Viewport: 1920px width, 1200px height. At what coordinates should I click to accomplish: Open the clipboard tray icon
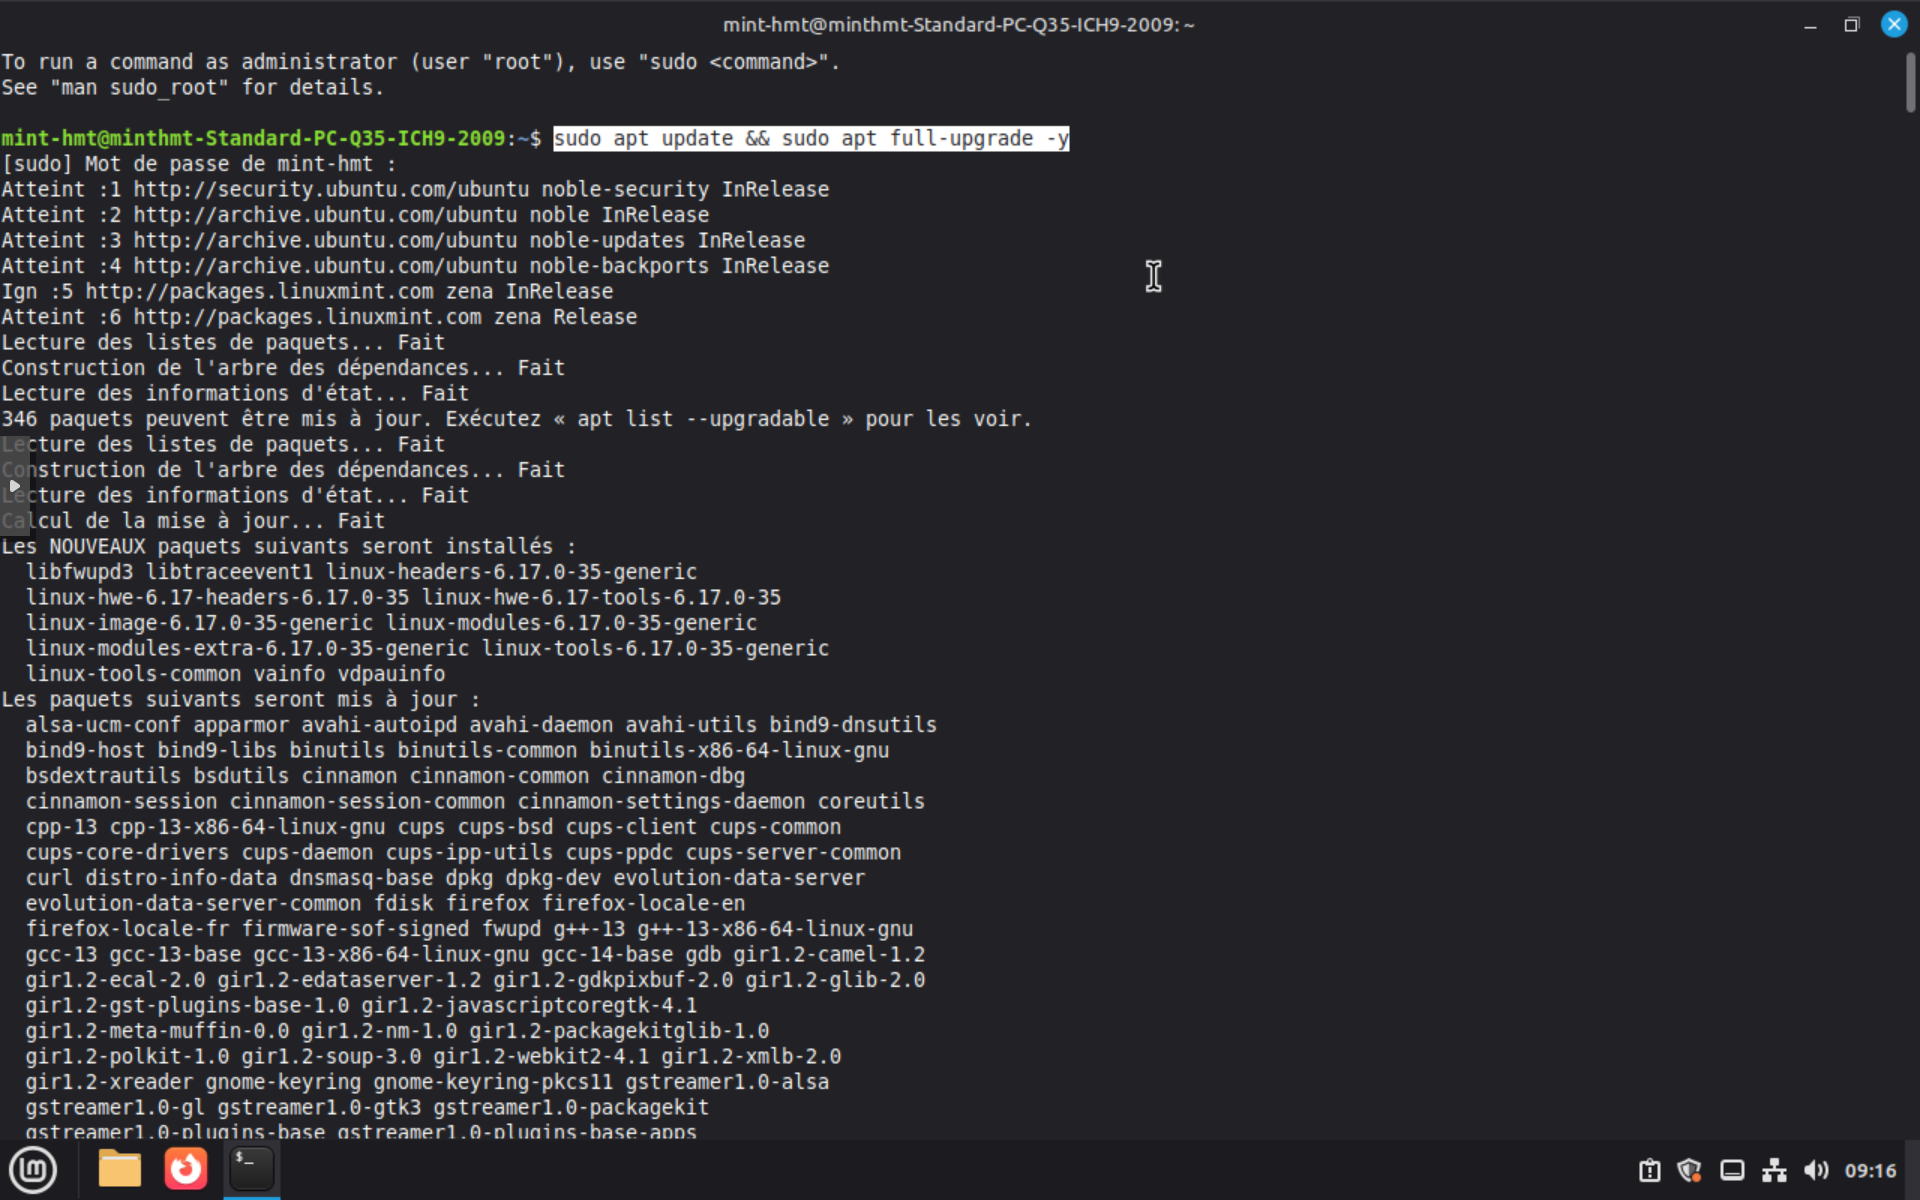(1649, 1170)
